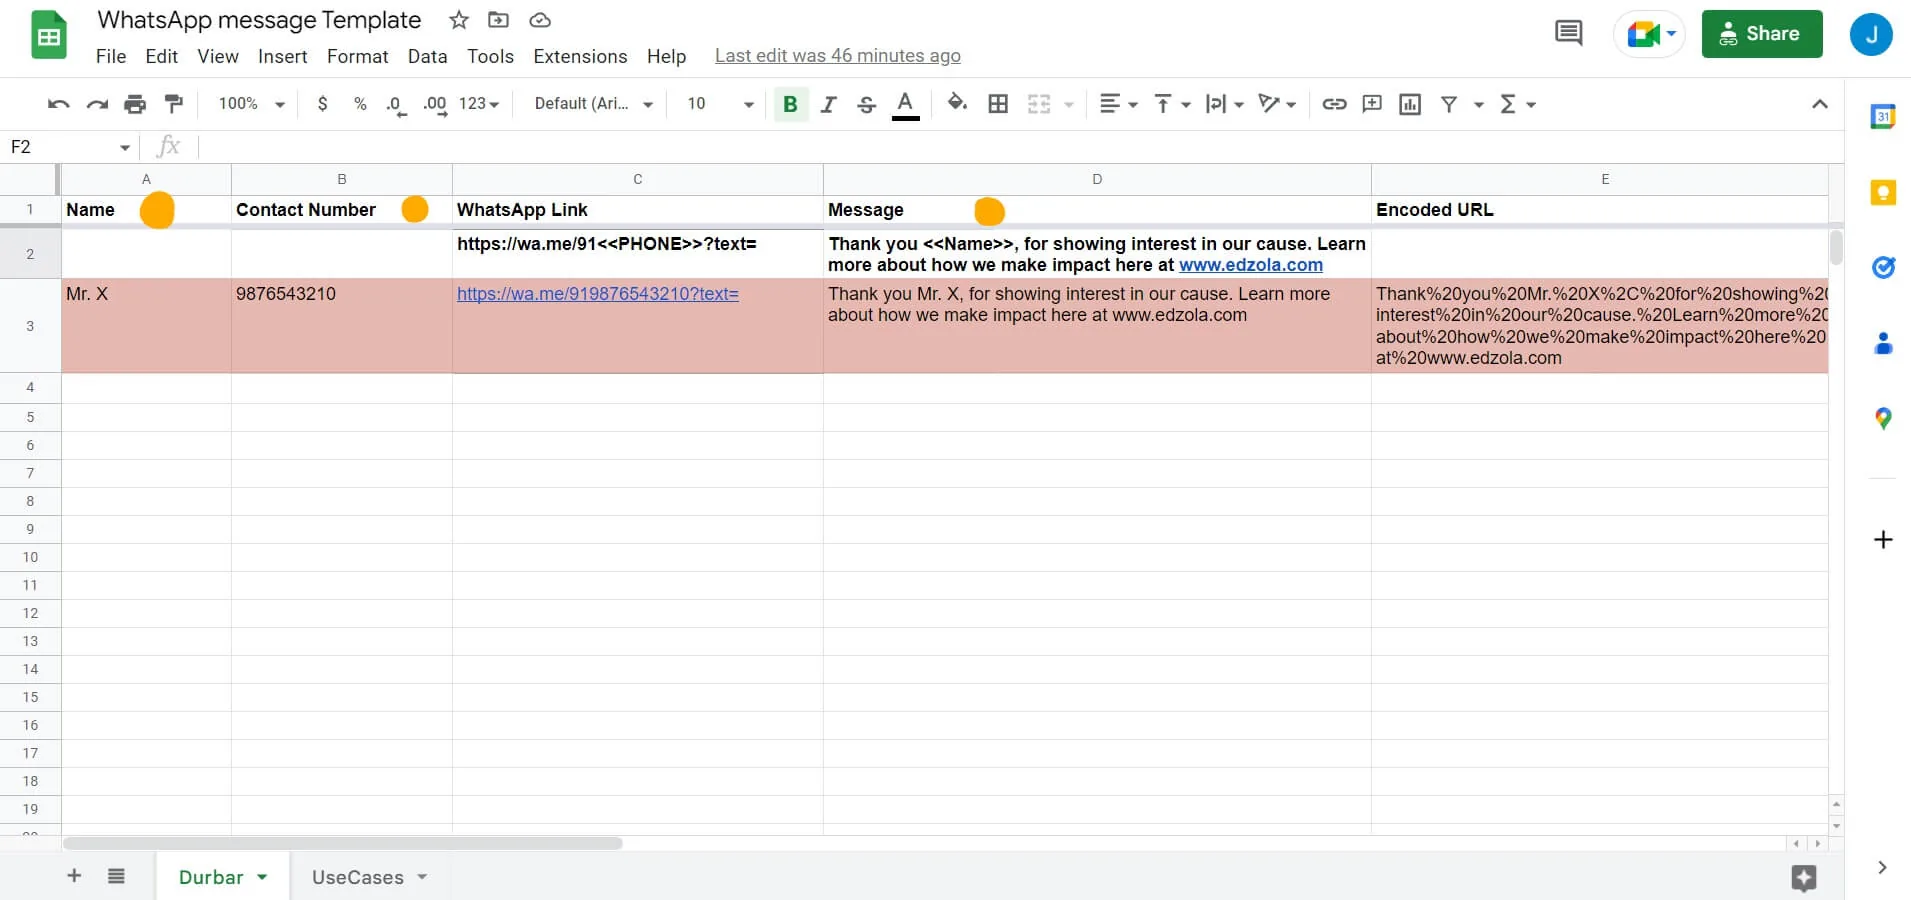Viewport: 1911px width, 900px height.
Task: Open the Extensions menu
Action: coord(580,56)
